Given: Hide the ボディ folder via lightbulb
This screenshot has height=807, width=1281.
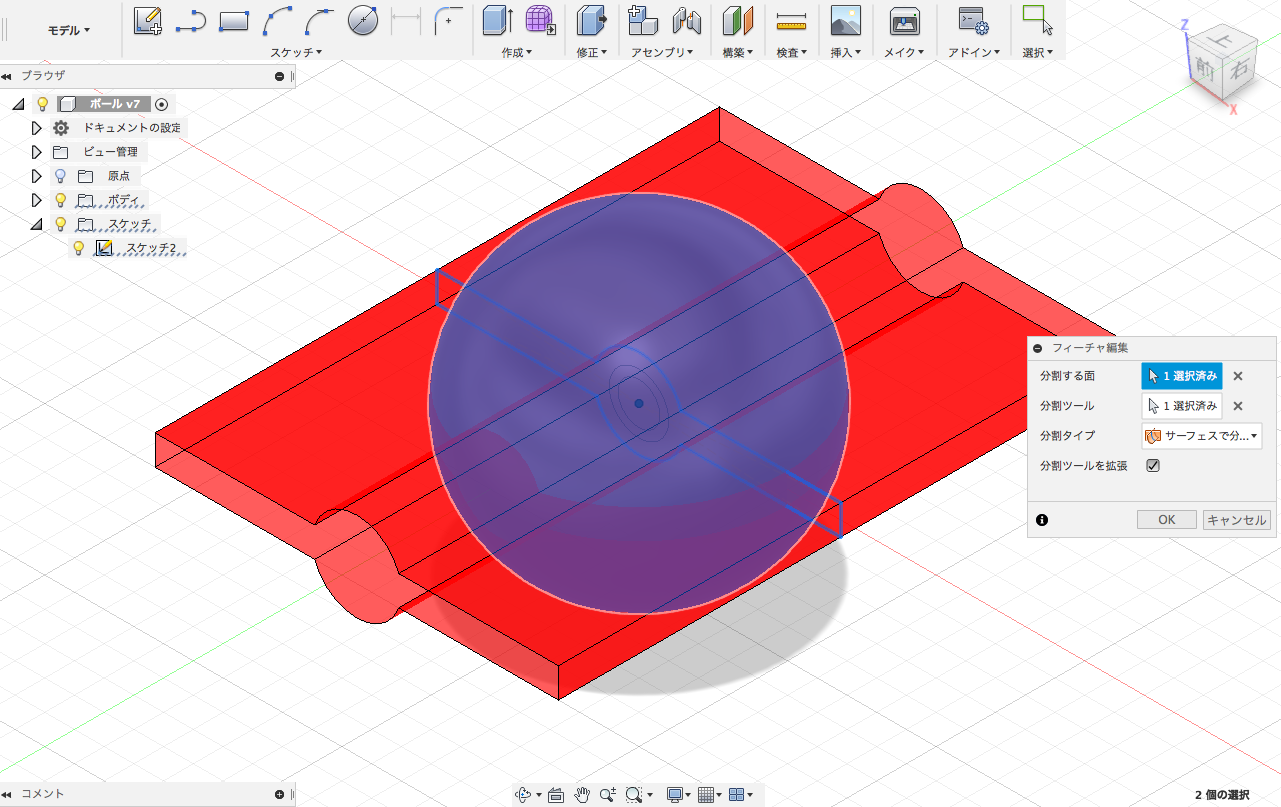Looking at the screenshot, I should point(60,200).
